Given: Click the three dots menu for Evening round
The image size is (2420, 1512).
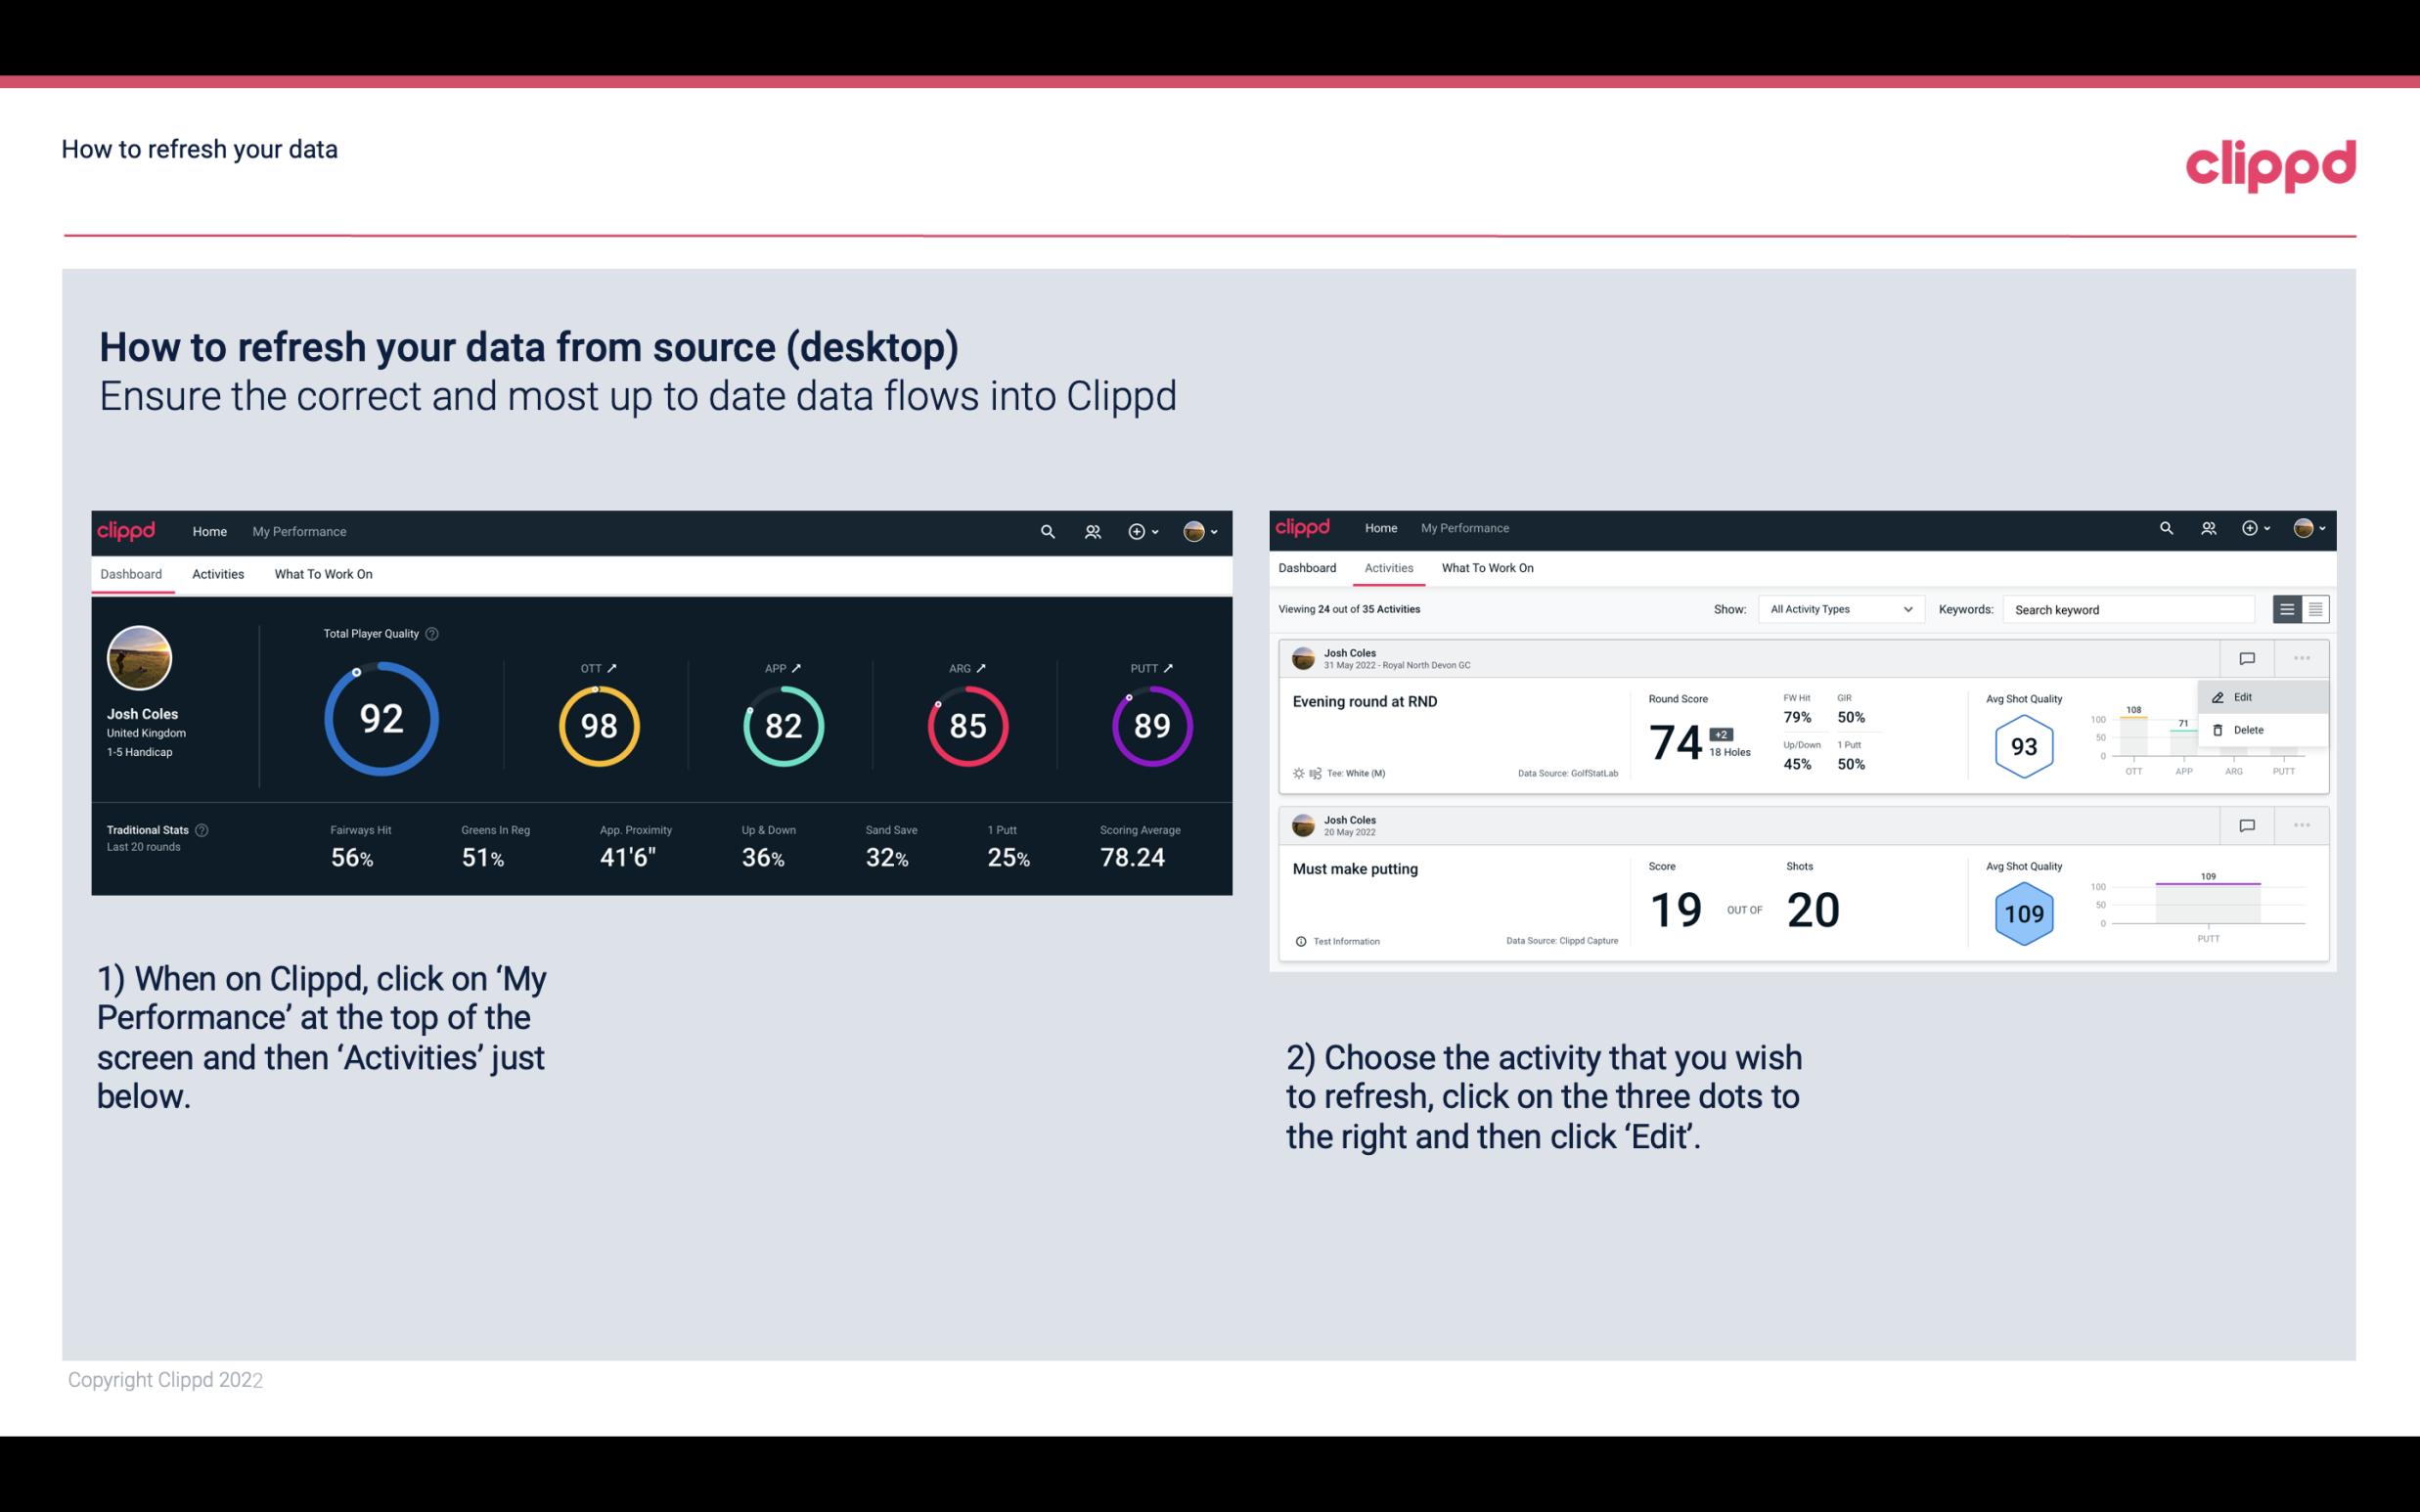Looking at the screenshot, I should click(2302, 656).
